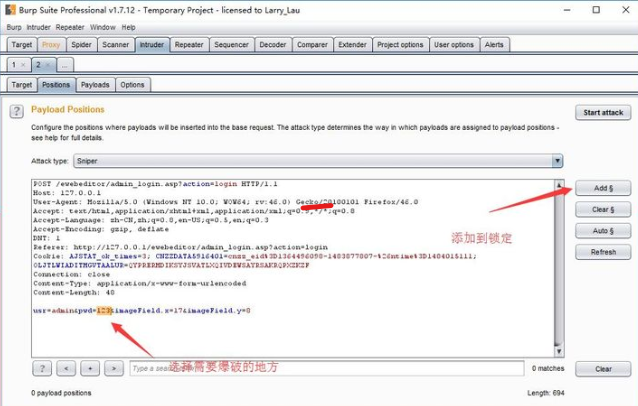Switch to the Decoder tab
The height and width of the screenshot is (406, 638).
[273, 45]
